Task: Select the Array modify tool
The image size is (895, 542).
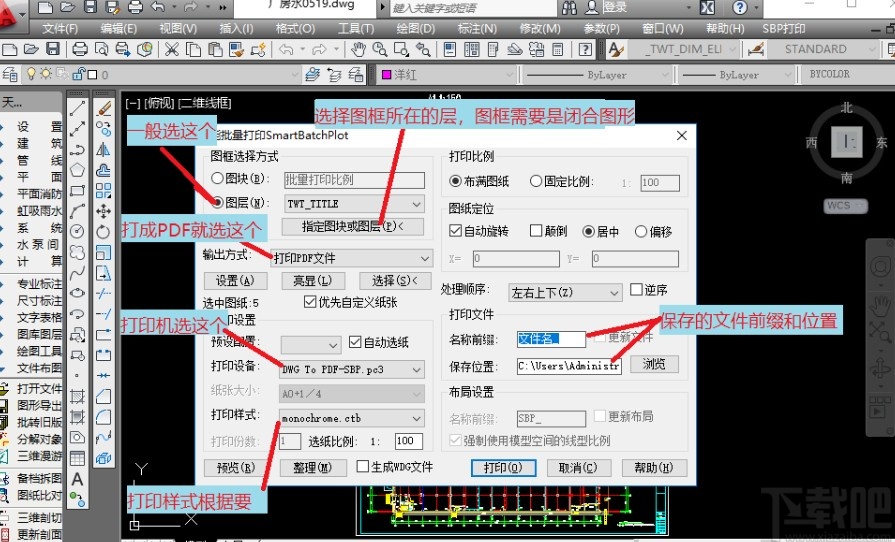Action: pyautogui.click(x=104, y=191)
